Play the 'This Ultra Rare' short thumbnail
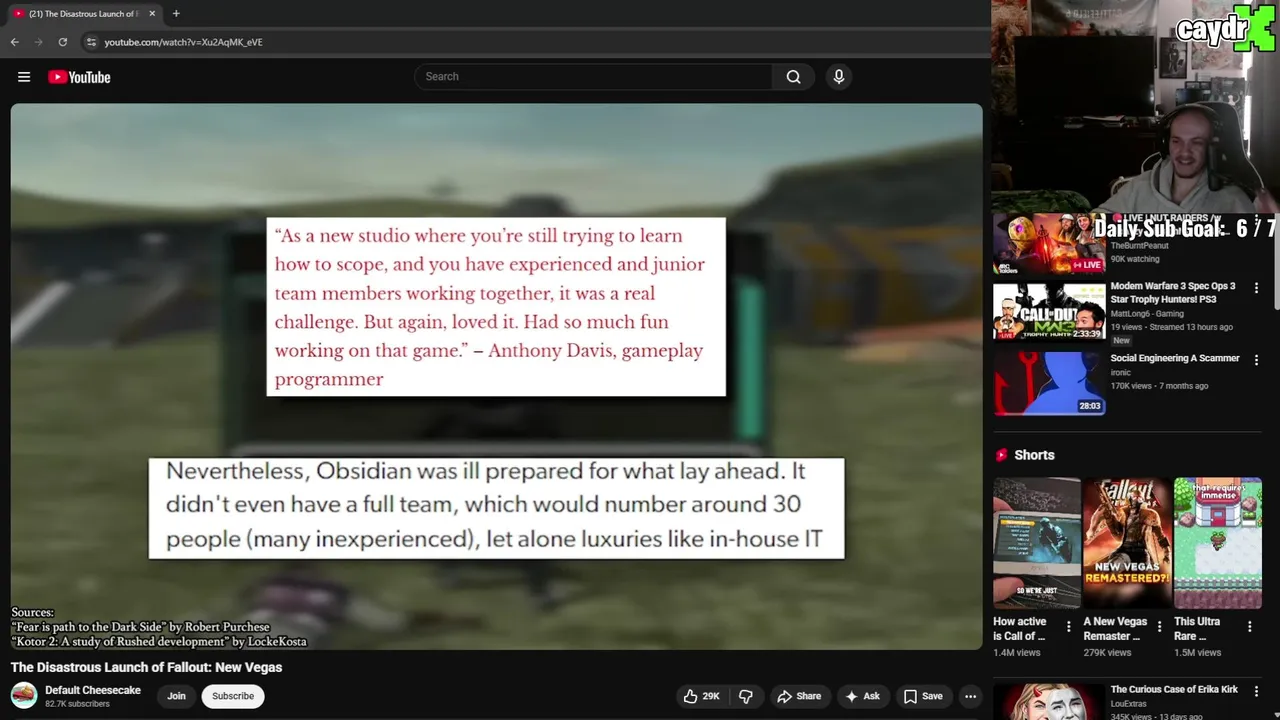Screen dimensions: 1280x720 [1218, 543]
